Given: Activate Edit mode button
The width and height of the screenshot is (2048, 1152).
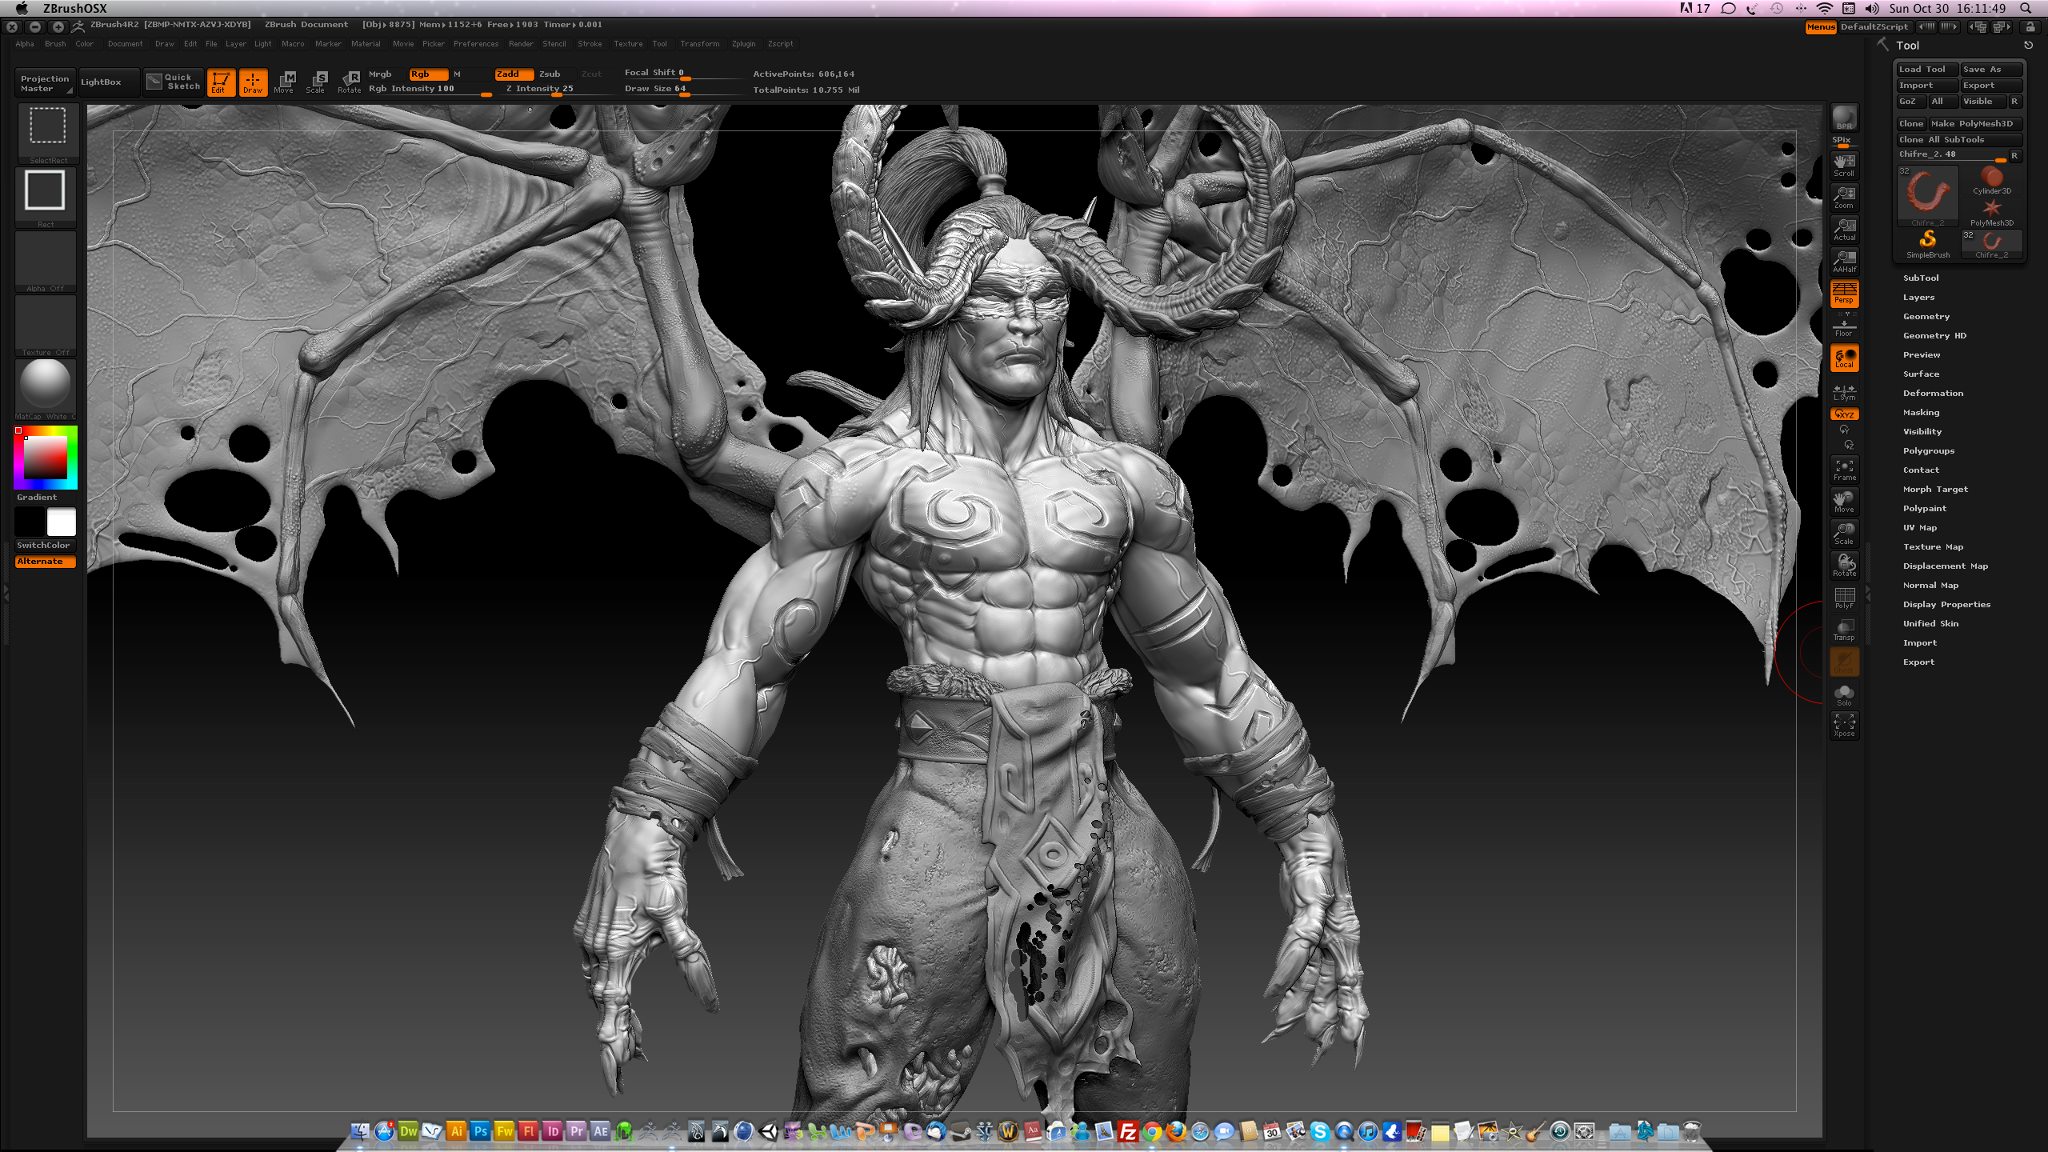Looking at the screenshot, I should point(221,82).
